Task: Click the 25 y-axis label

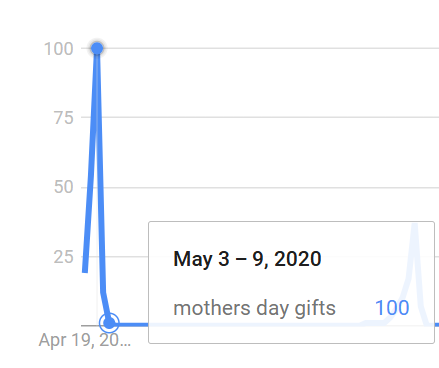Action: click(x=63, y=257)
